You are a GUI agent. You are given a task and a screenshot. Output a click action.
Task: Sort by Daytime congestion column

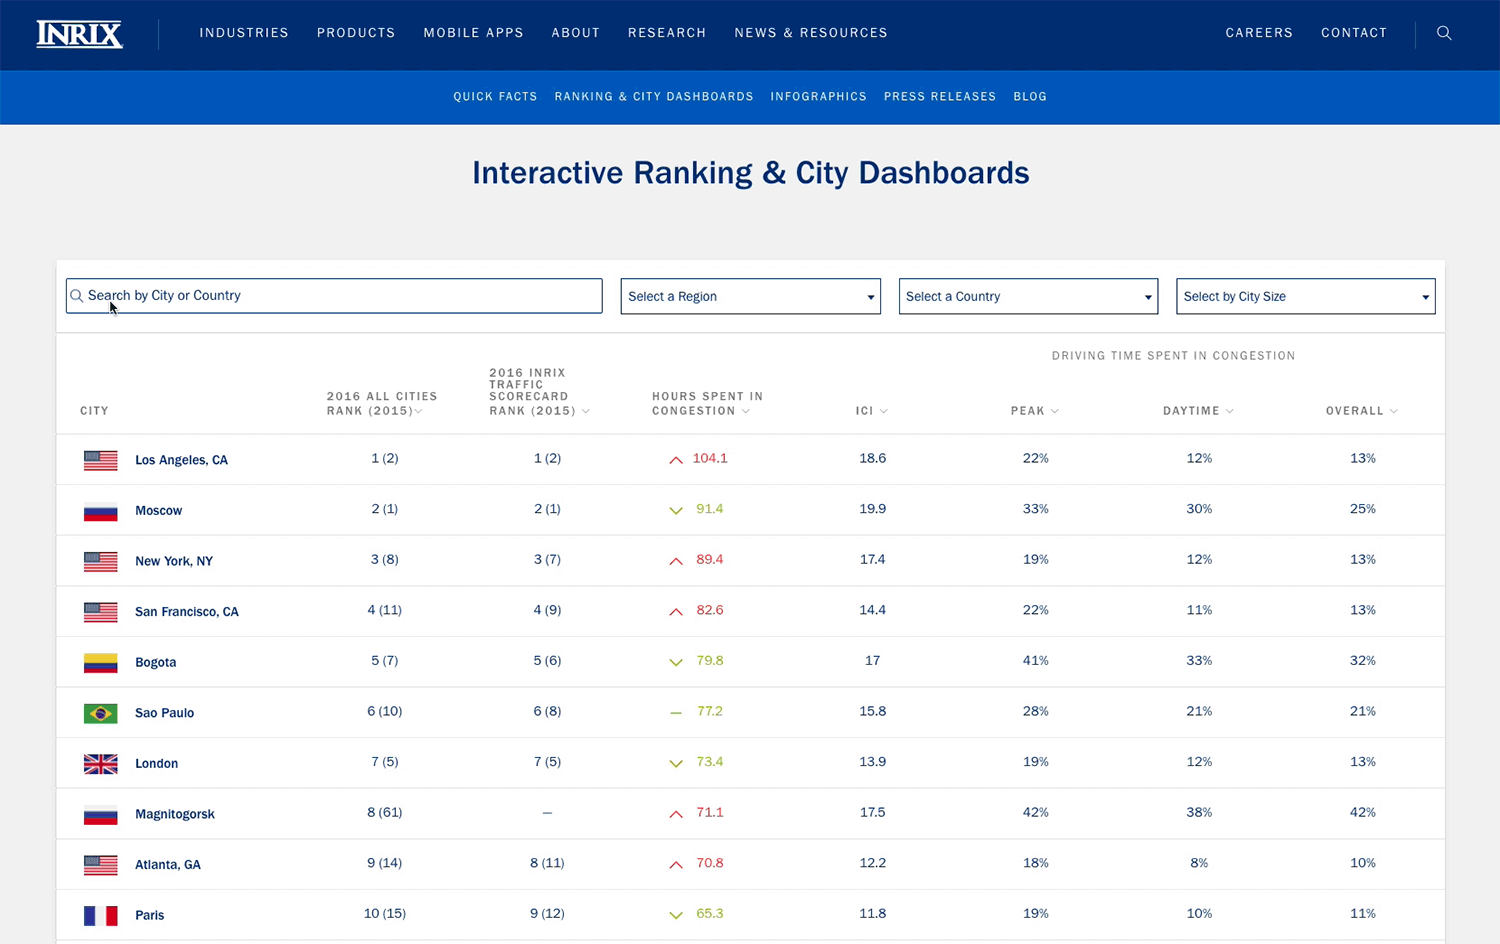[x=1198, y=411]
